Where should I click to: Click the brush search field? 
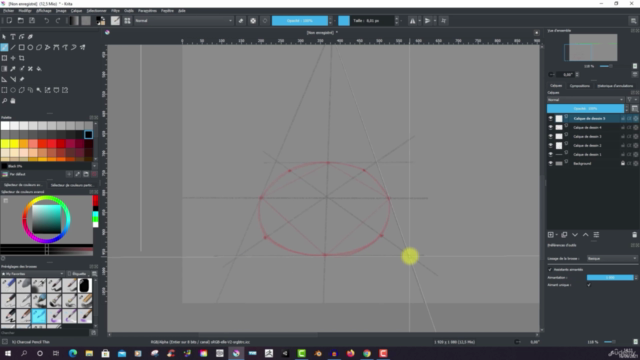pos(45,333)
